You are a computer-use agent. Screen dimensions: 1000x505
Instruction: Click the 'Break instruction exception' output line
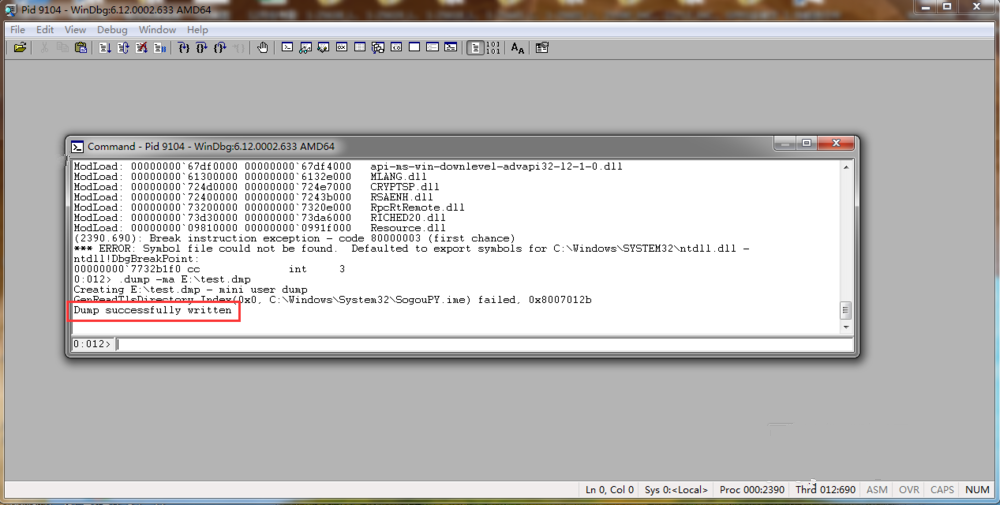click(294, 238)
